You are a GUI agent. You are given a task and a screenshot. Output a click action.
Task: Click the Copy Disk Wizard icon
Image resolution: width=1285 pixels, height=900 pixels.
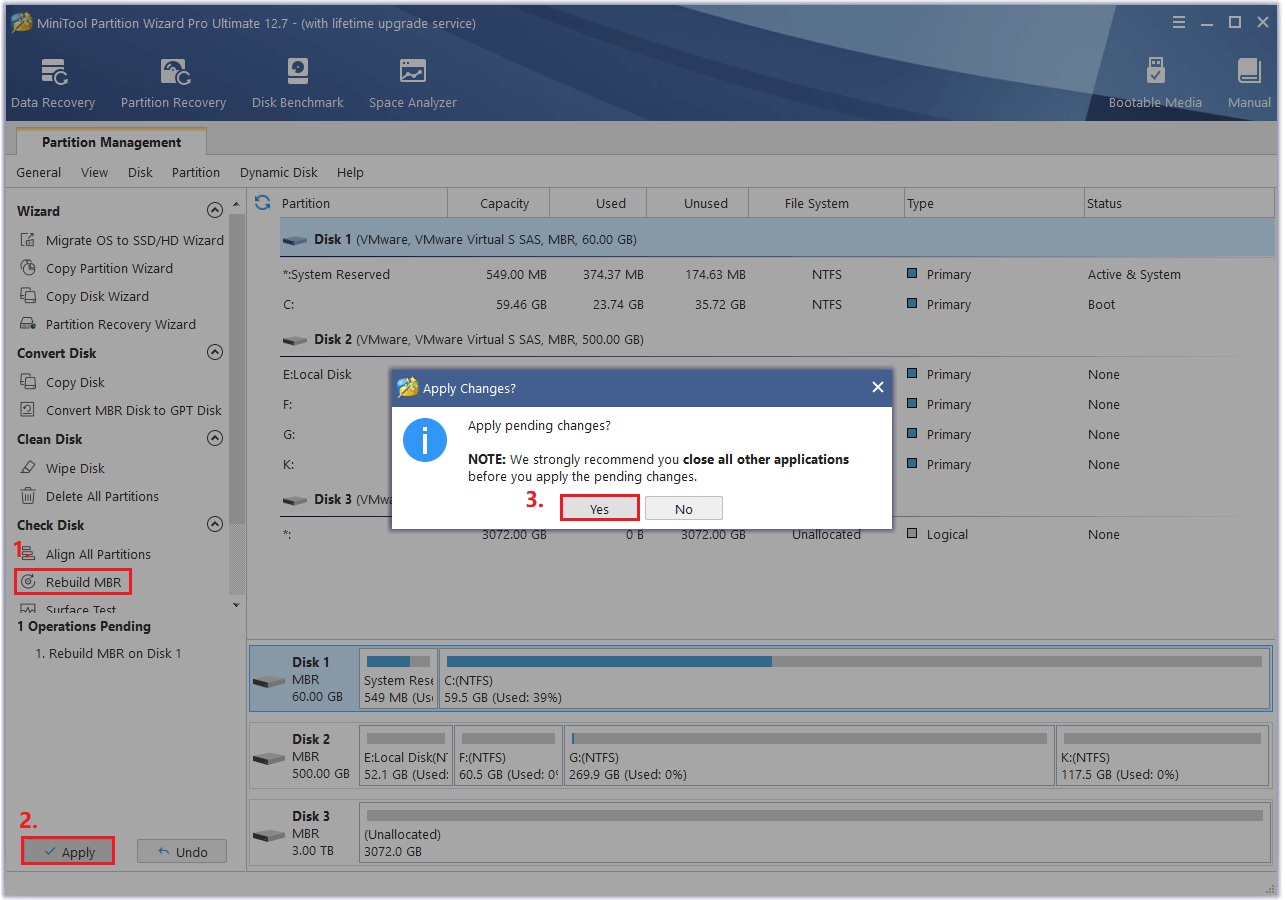pyautogui.click(x=28, y=296)
